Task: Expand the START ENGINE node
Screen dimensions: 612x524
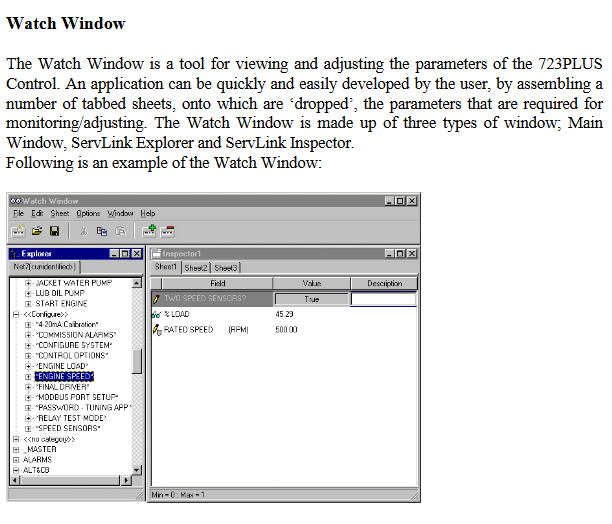Action: 28,304
